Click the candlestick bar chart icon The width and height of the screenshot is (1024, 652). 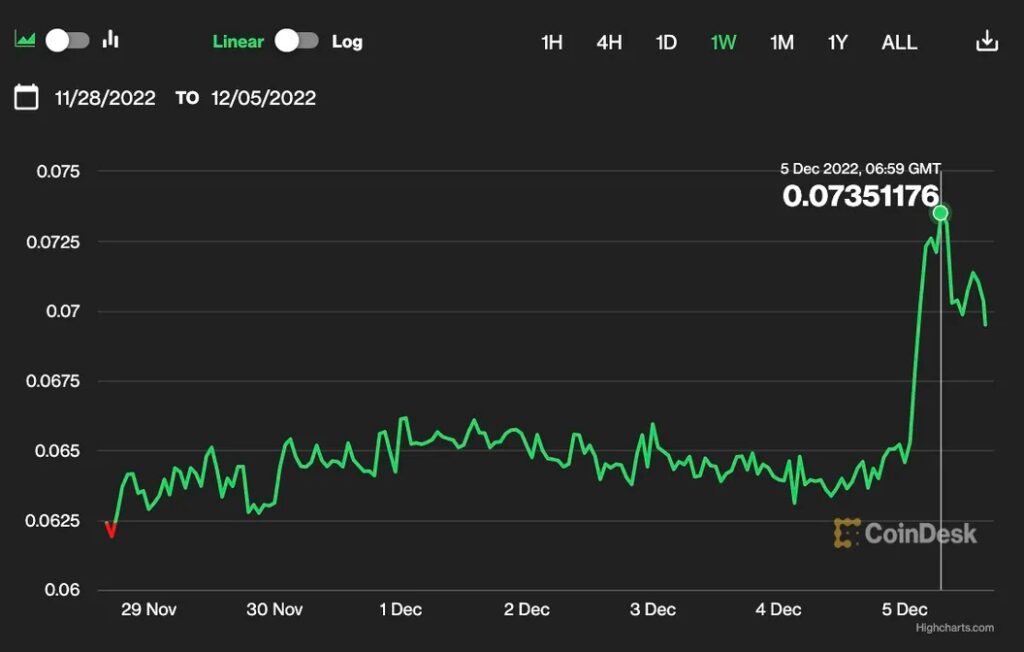(111, 40)
